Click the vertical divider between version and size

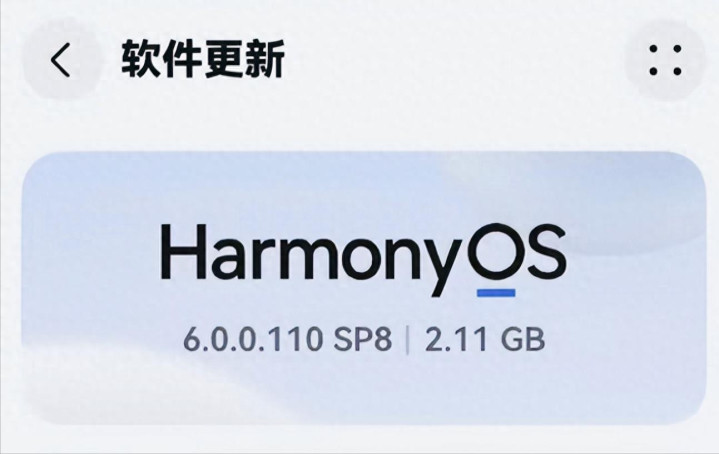[408, 340]
